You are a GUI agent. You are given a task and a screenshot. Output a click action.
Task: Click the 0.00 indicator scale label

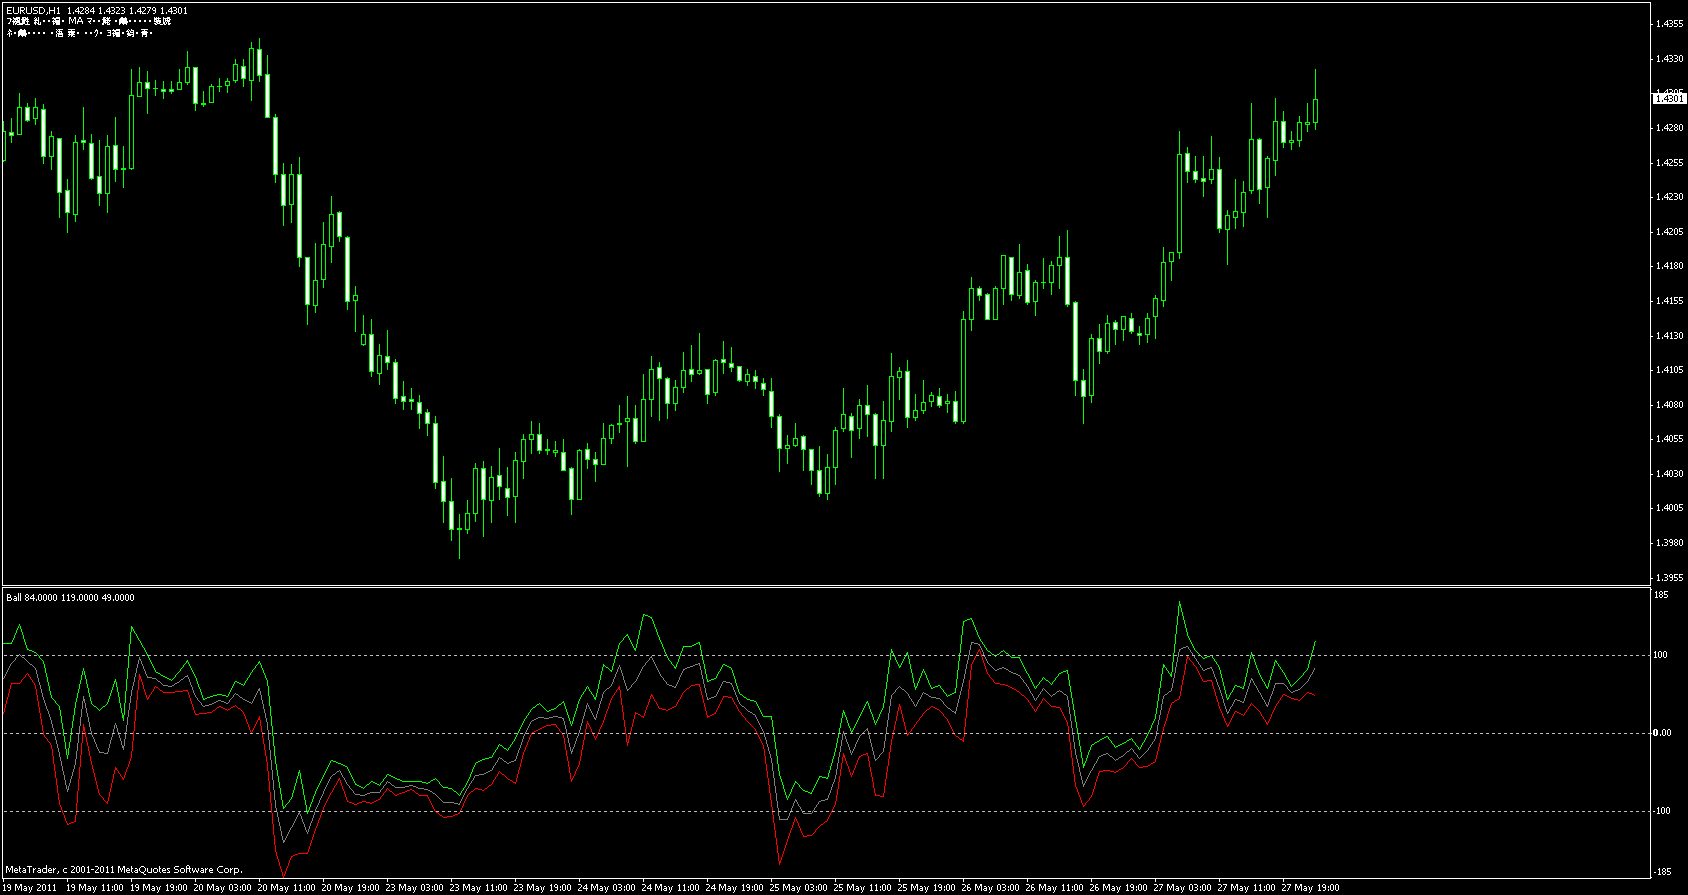(x=1662, y=733)
